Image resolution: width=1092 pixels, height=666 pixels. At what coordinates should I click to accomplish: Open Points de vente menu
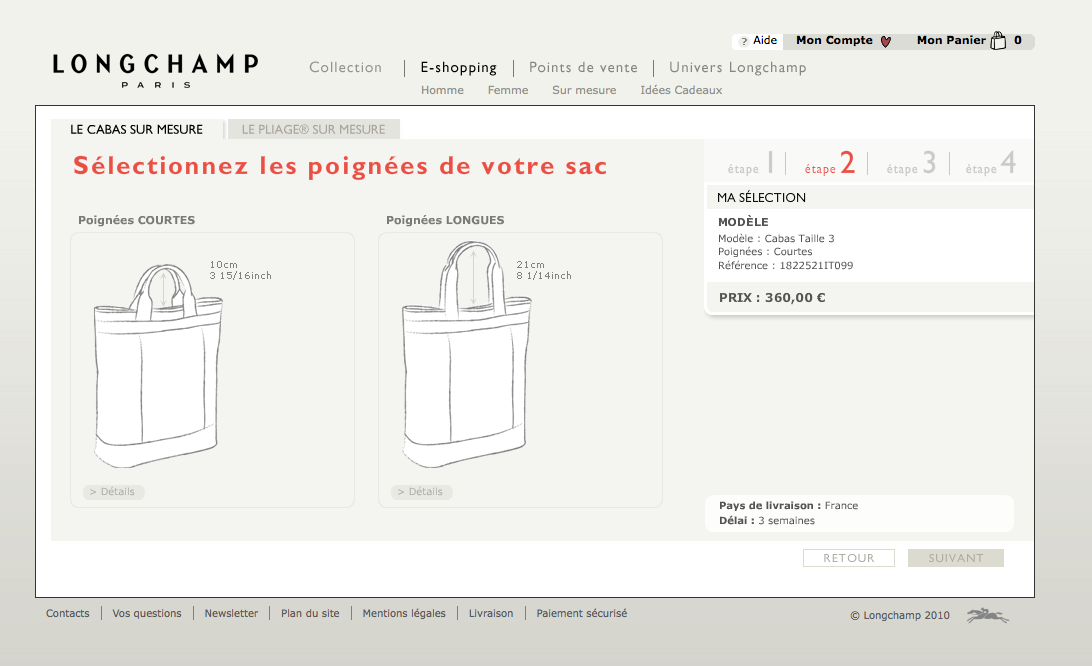583,68
